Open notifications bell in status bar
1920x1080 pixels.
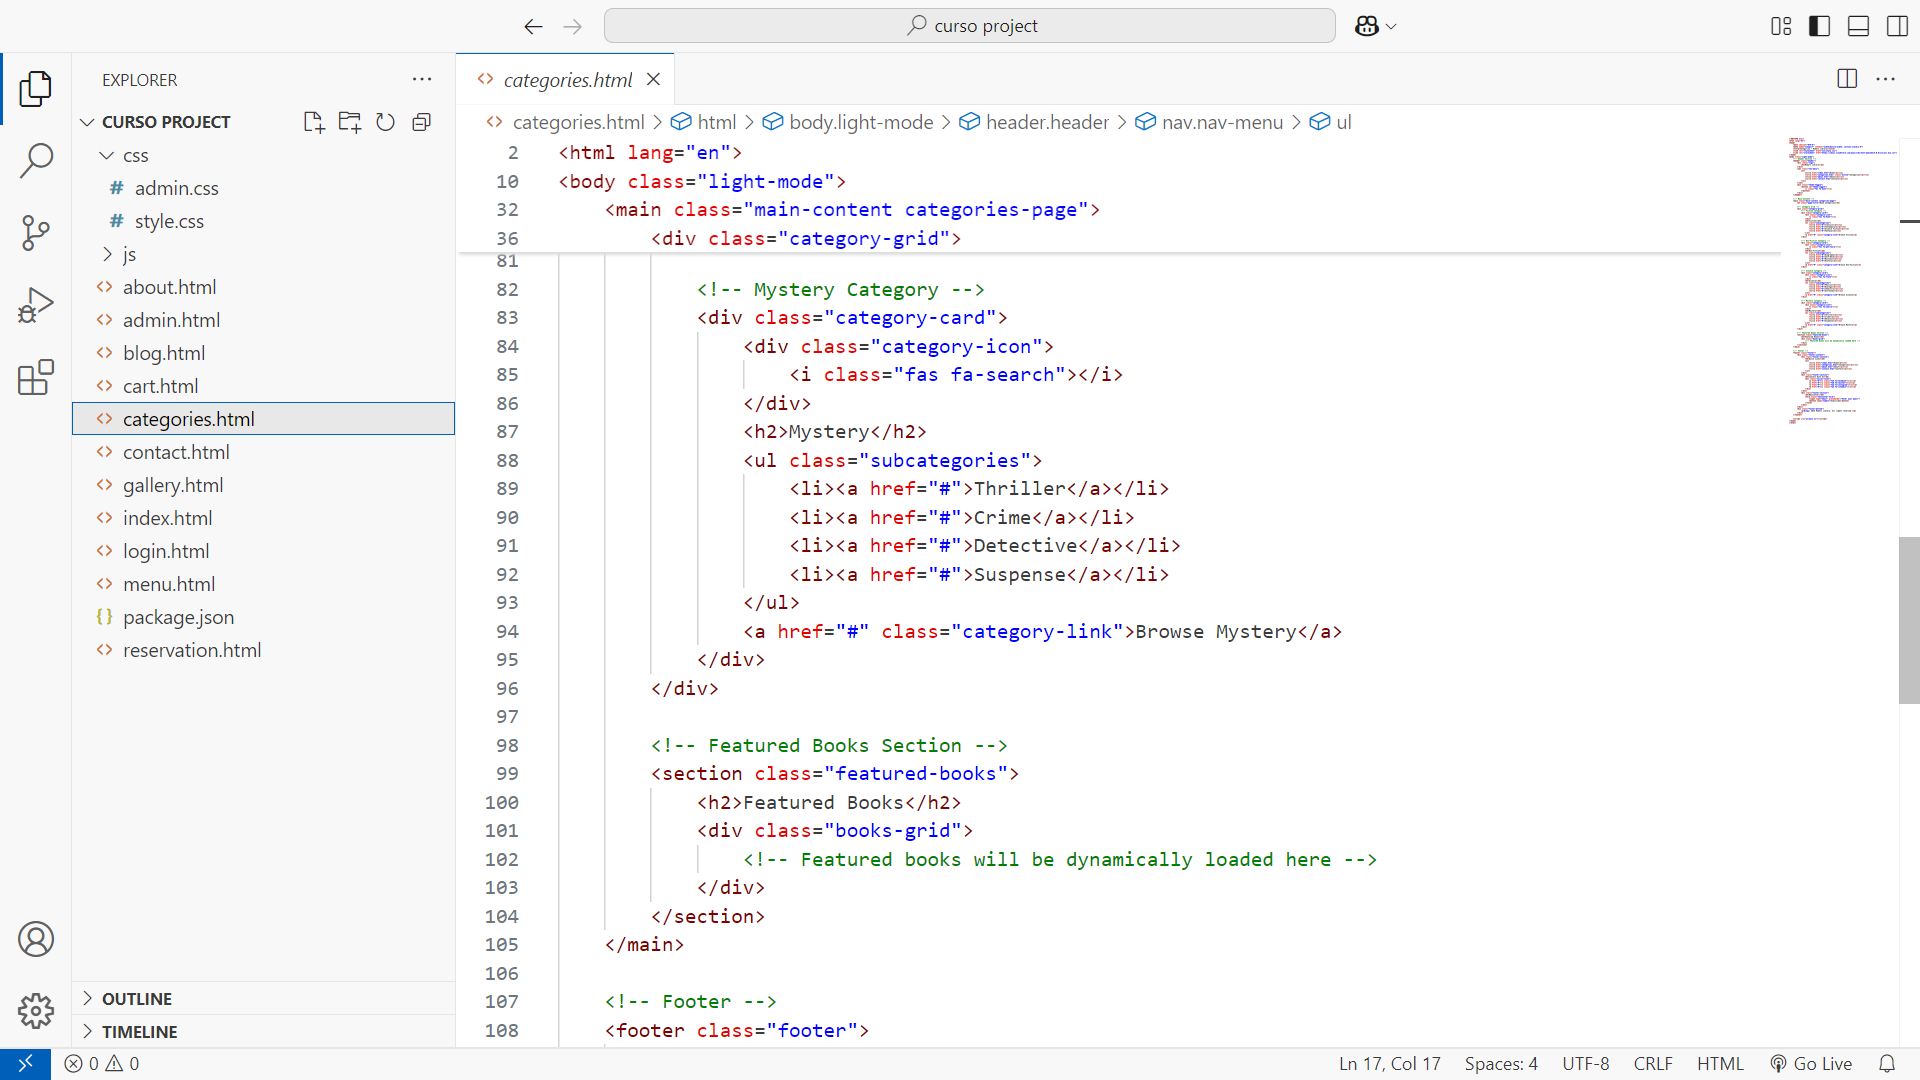pos(1887,1064)
